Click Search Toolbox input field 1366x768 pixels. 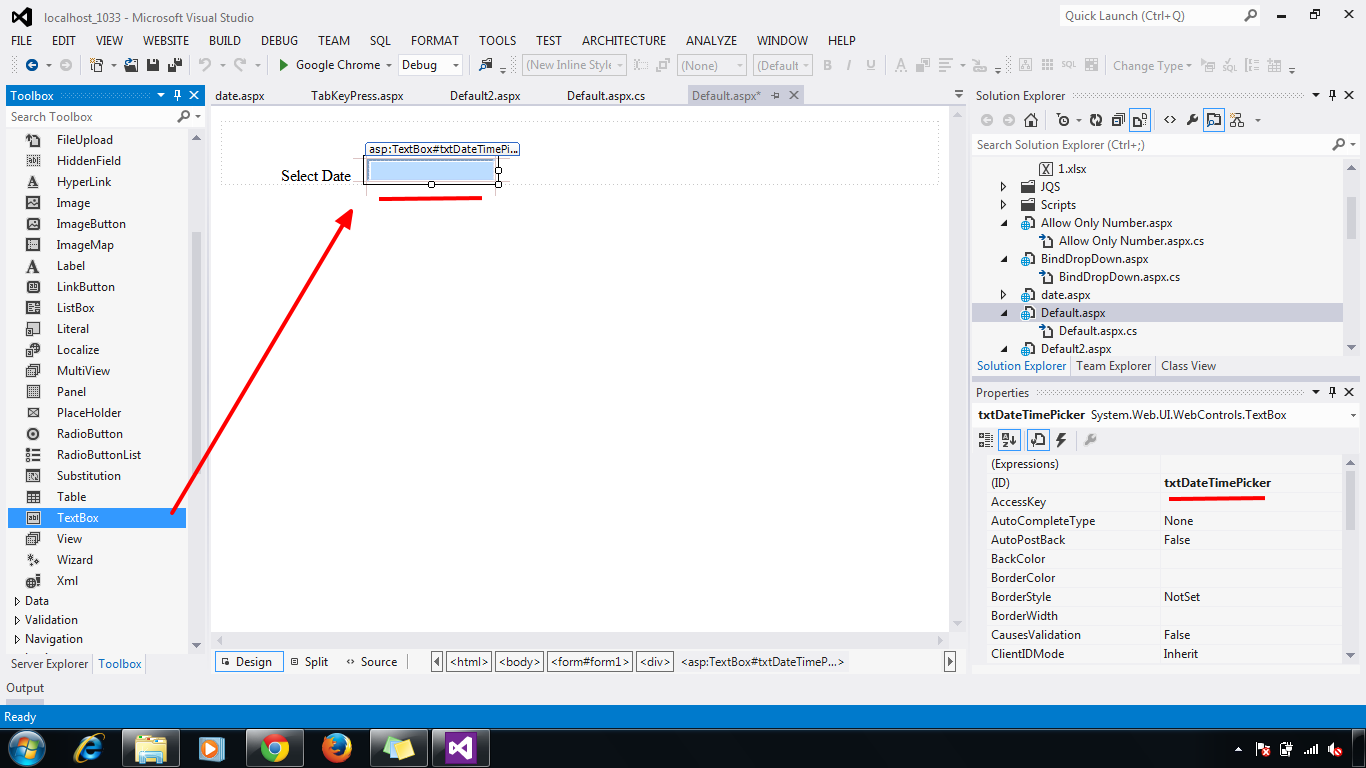click(92, 117)
